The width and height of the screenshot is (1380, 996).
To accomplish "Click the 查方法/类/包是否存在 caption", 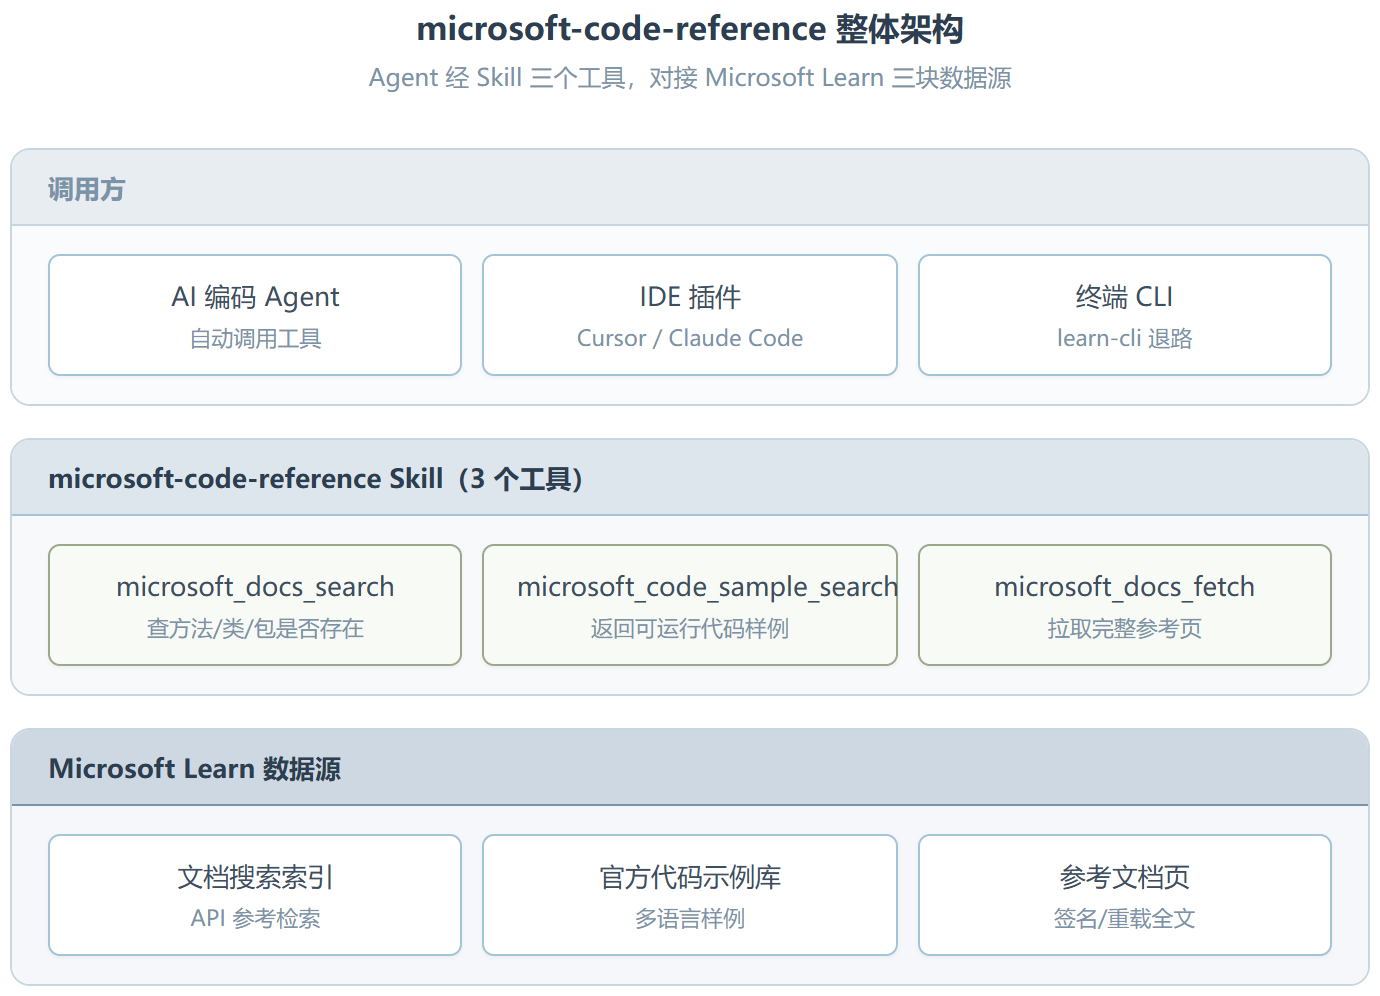I will [x=255, y=629].
